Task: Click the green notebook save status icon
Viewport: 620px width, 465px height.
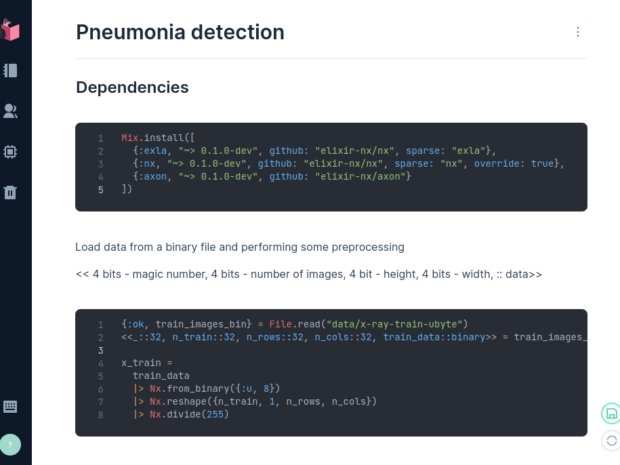Action: point(611,414)
